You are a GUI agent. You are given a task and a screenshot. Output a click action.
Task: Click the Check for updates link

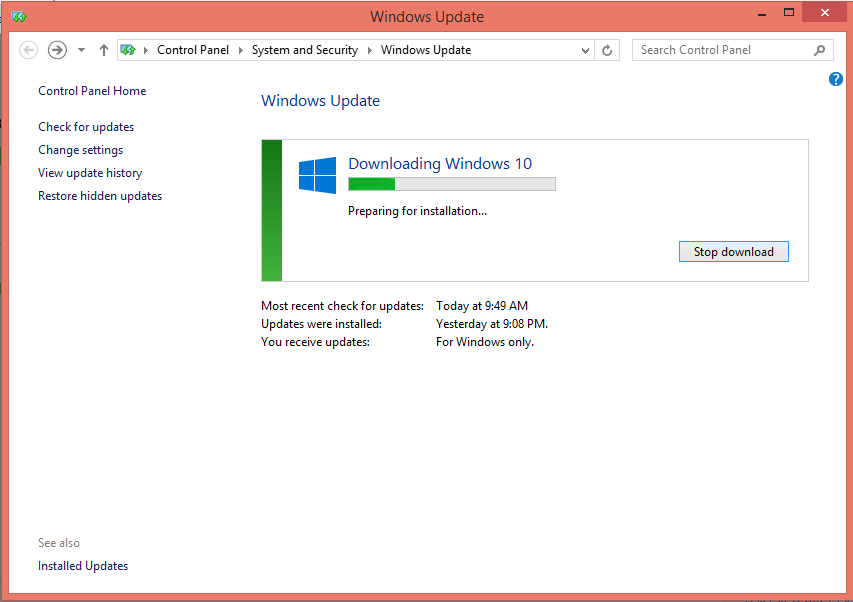click(86, 127)
